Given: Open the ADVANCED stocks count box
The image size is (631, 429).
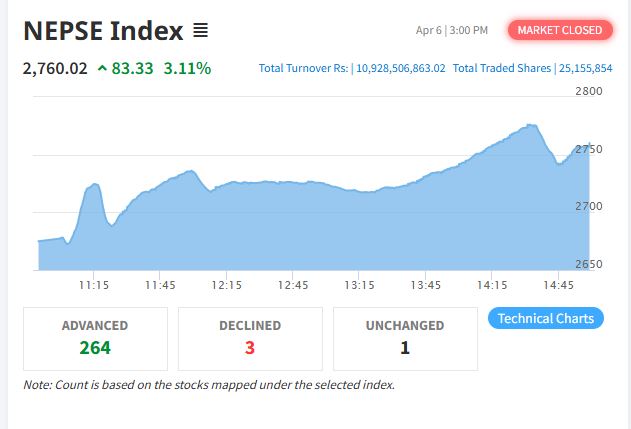Looking at the screenshot, I should pyautogui.click(x=95, y=338).
